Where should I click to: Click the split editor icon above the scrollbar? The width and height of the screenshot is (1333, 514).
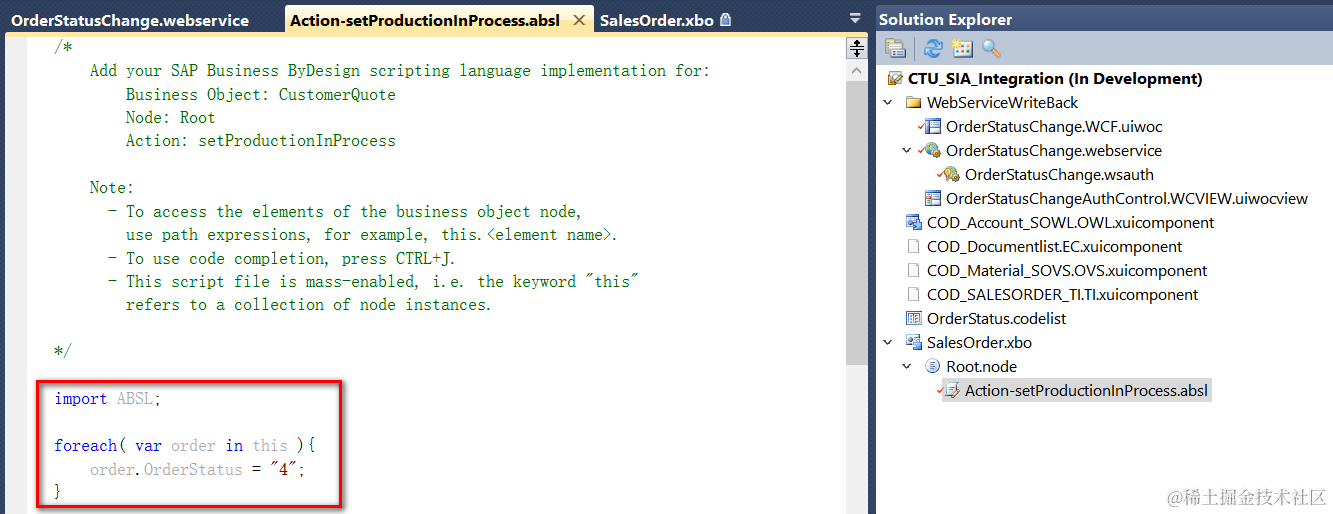(x=857, y=48)
